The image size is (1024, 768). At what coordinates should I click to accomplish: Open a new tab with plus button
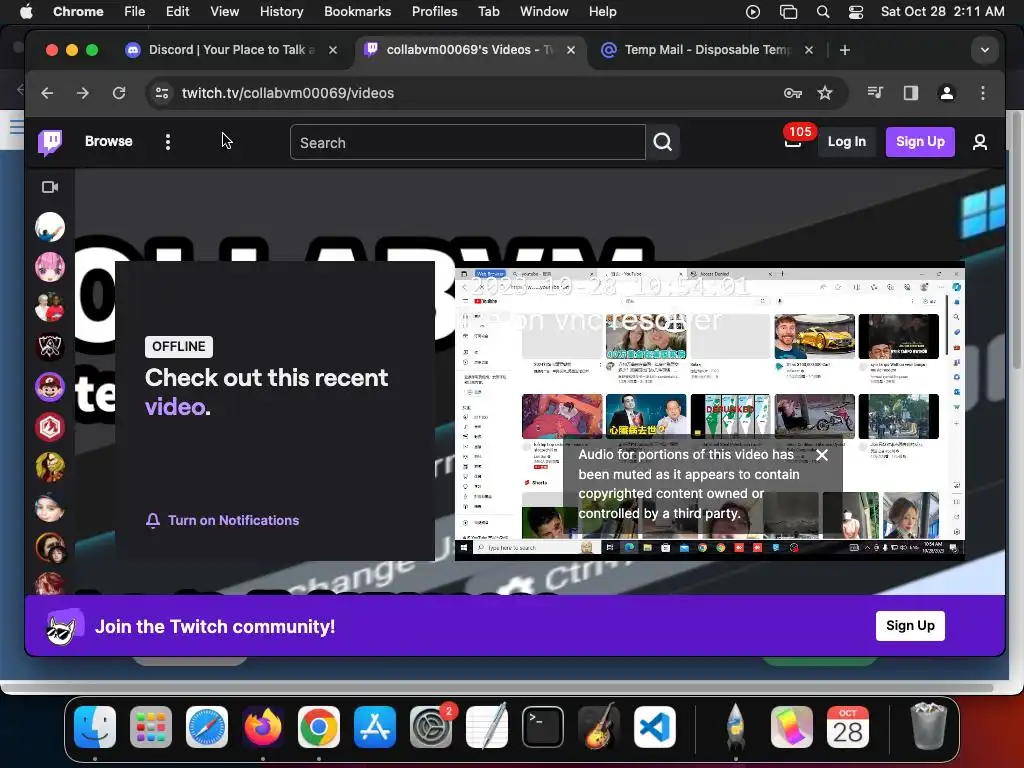click(844, 50)
